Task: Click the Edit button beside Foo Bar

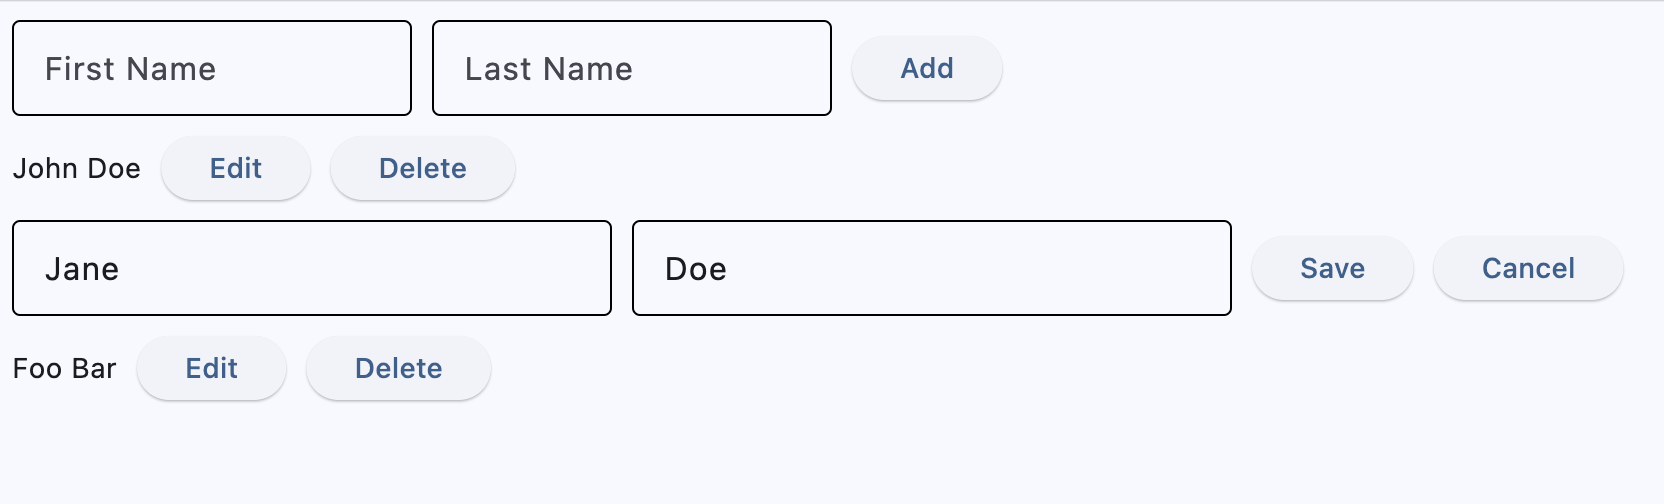Action: (212, 368)
